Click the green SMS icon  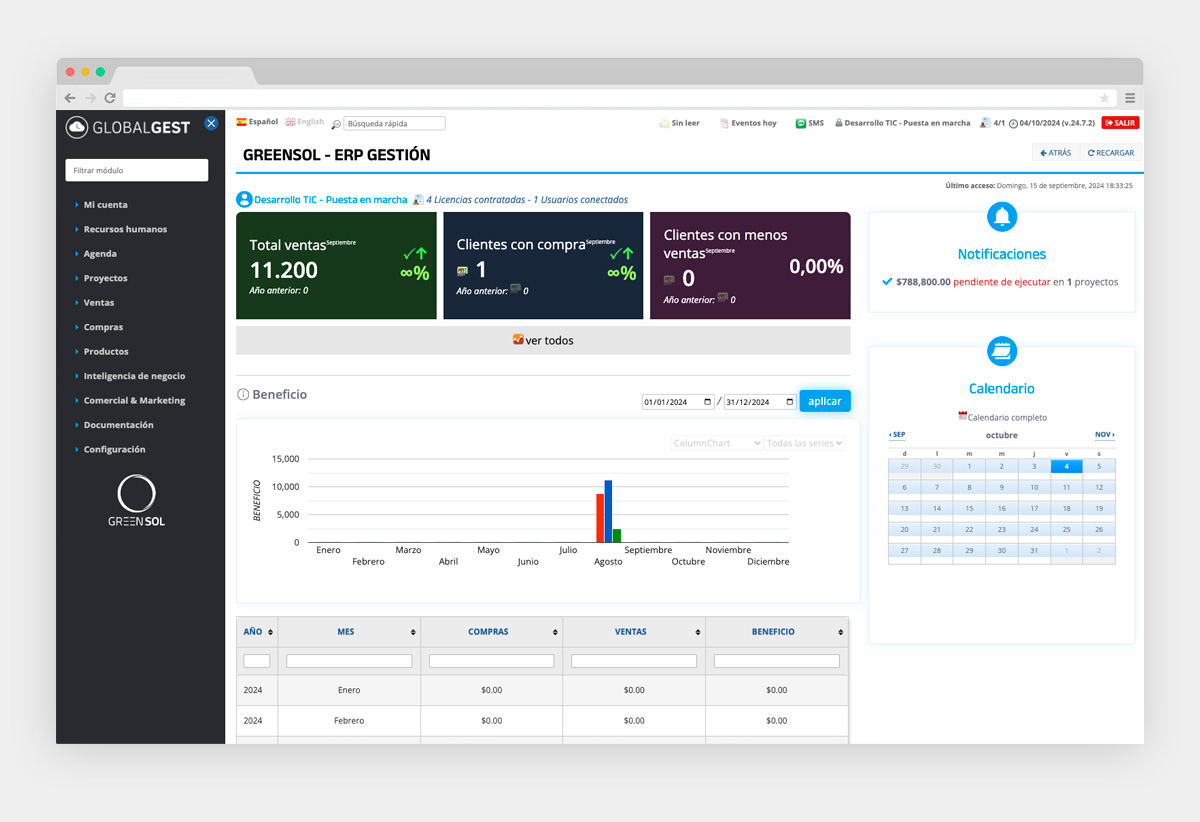tap(801, 124)
